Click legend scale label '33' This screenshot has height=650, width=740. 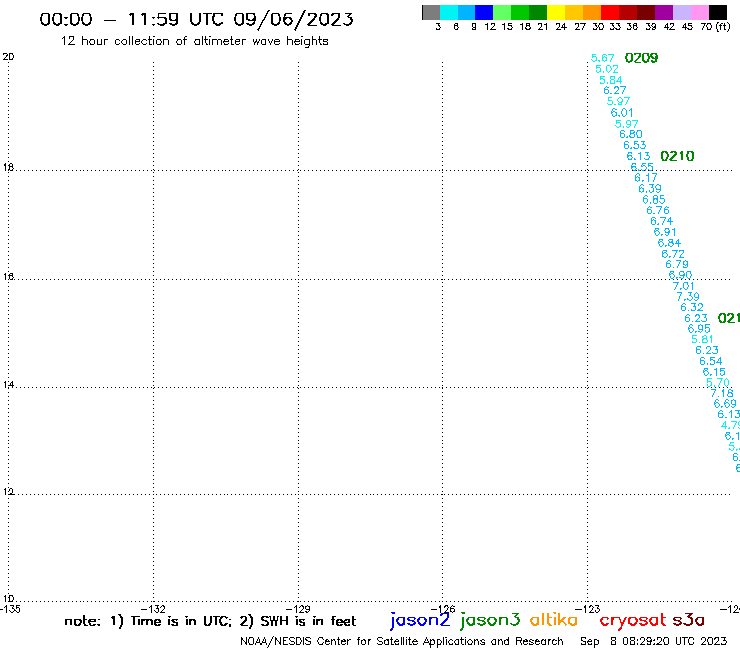(x=614, y=26)
